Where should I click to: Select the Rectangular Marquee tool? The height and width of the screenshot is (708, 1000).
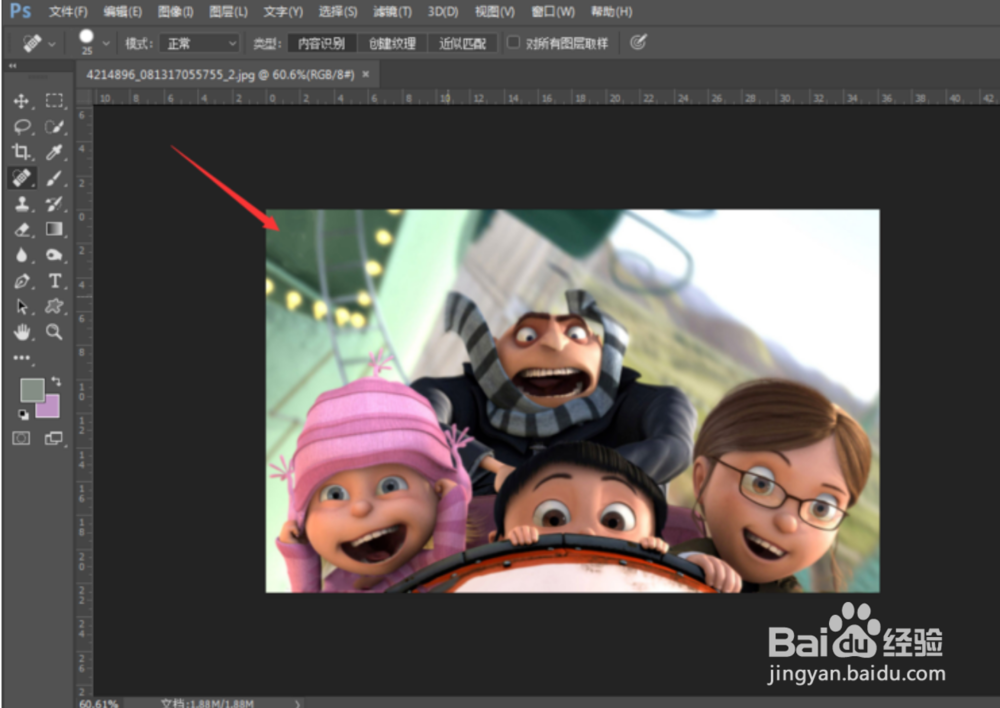[54, 101]
